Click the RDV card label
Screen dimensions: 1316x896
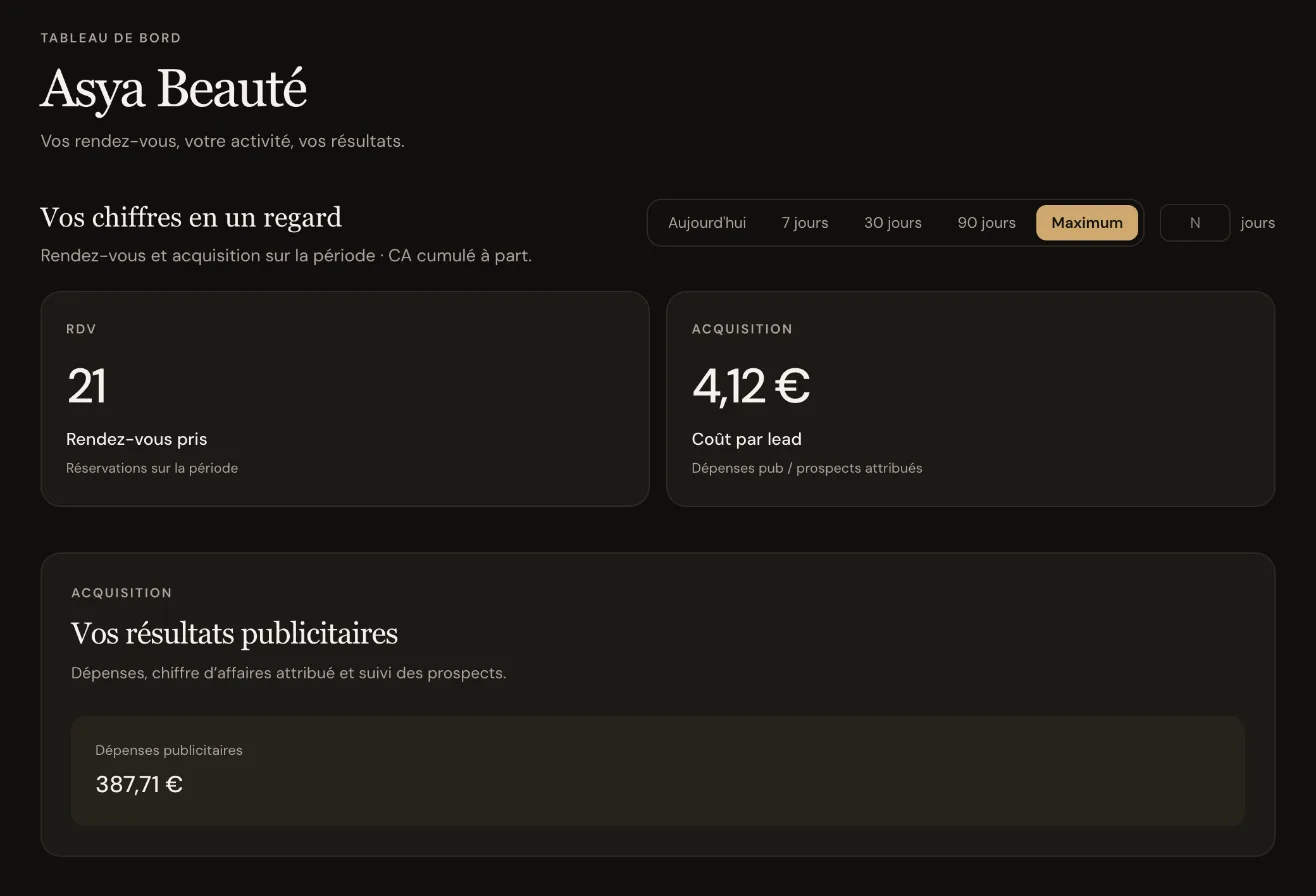pyautogui.click(x=81, y=329)
